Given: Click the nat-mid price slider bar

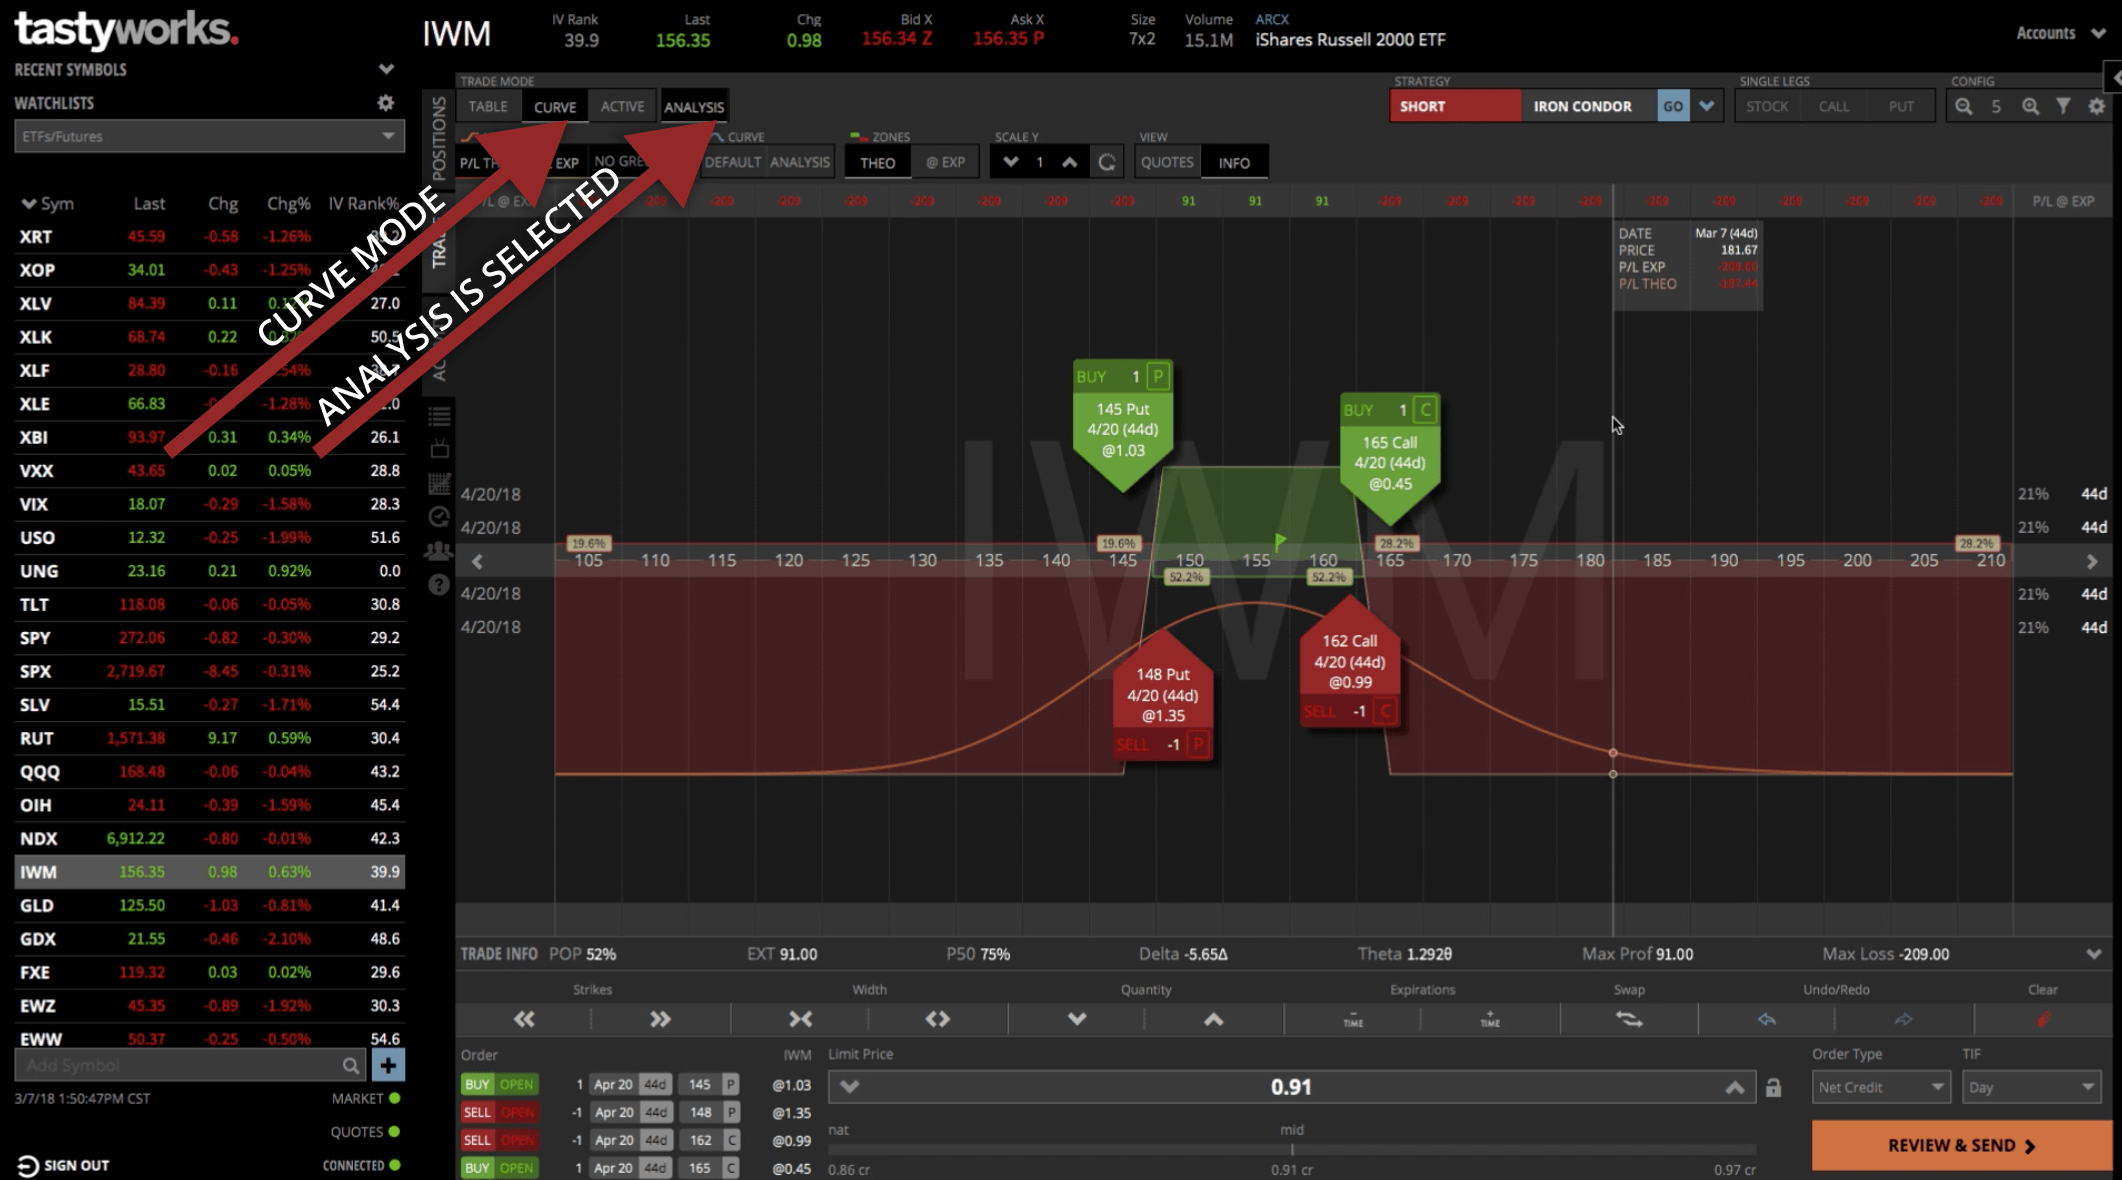Looking at the screenshot, I should tap(1291, 1150).
